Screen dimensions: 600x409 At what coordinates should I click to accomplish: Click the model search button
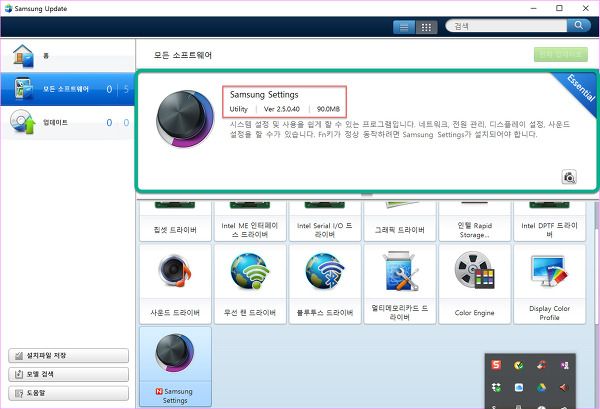(68, 374)
